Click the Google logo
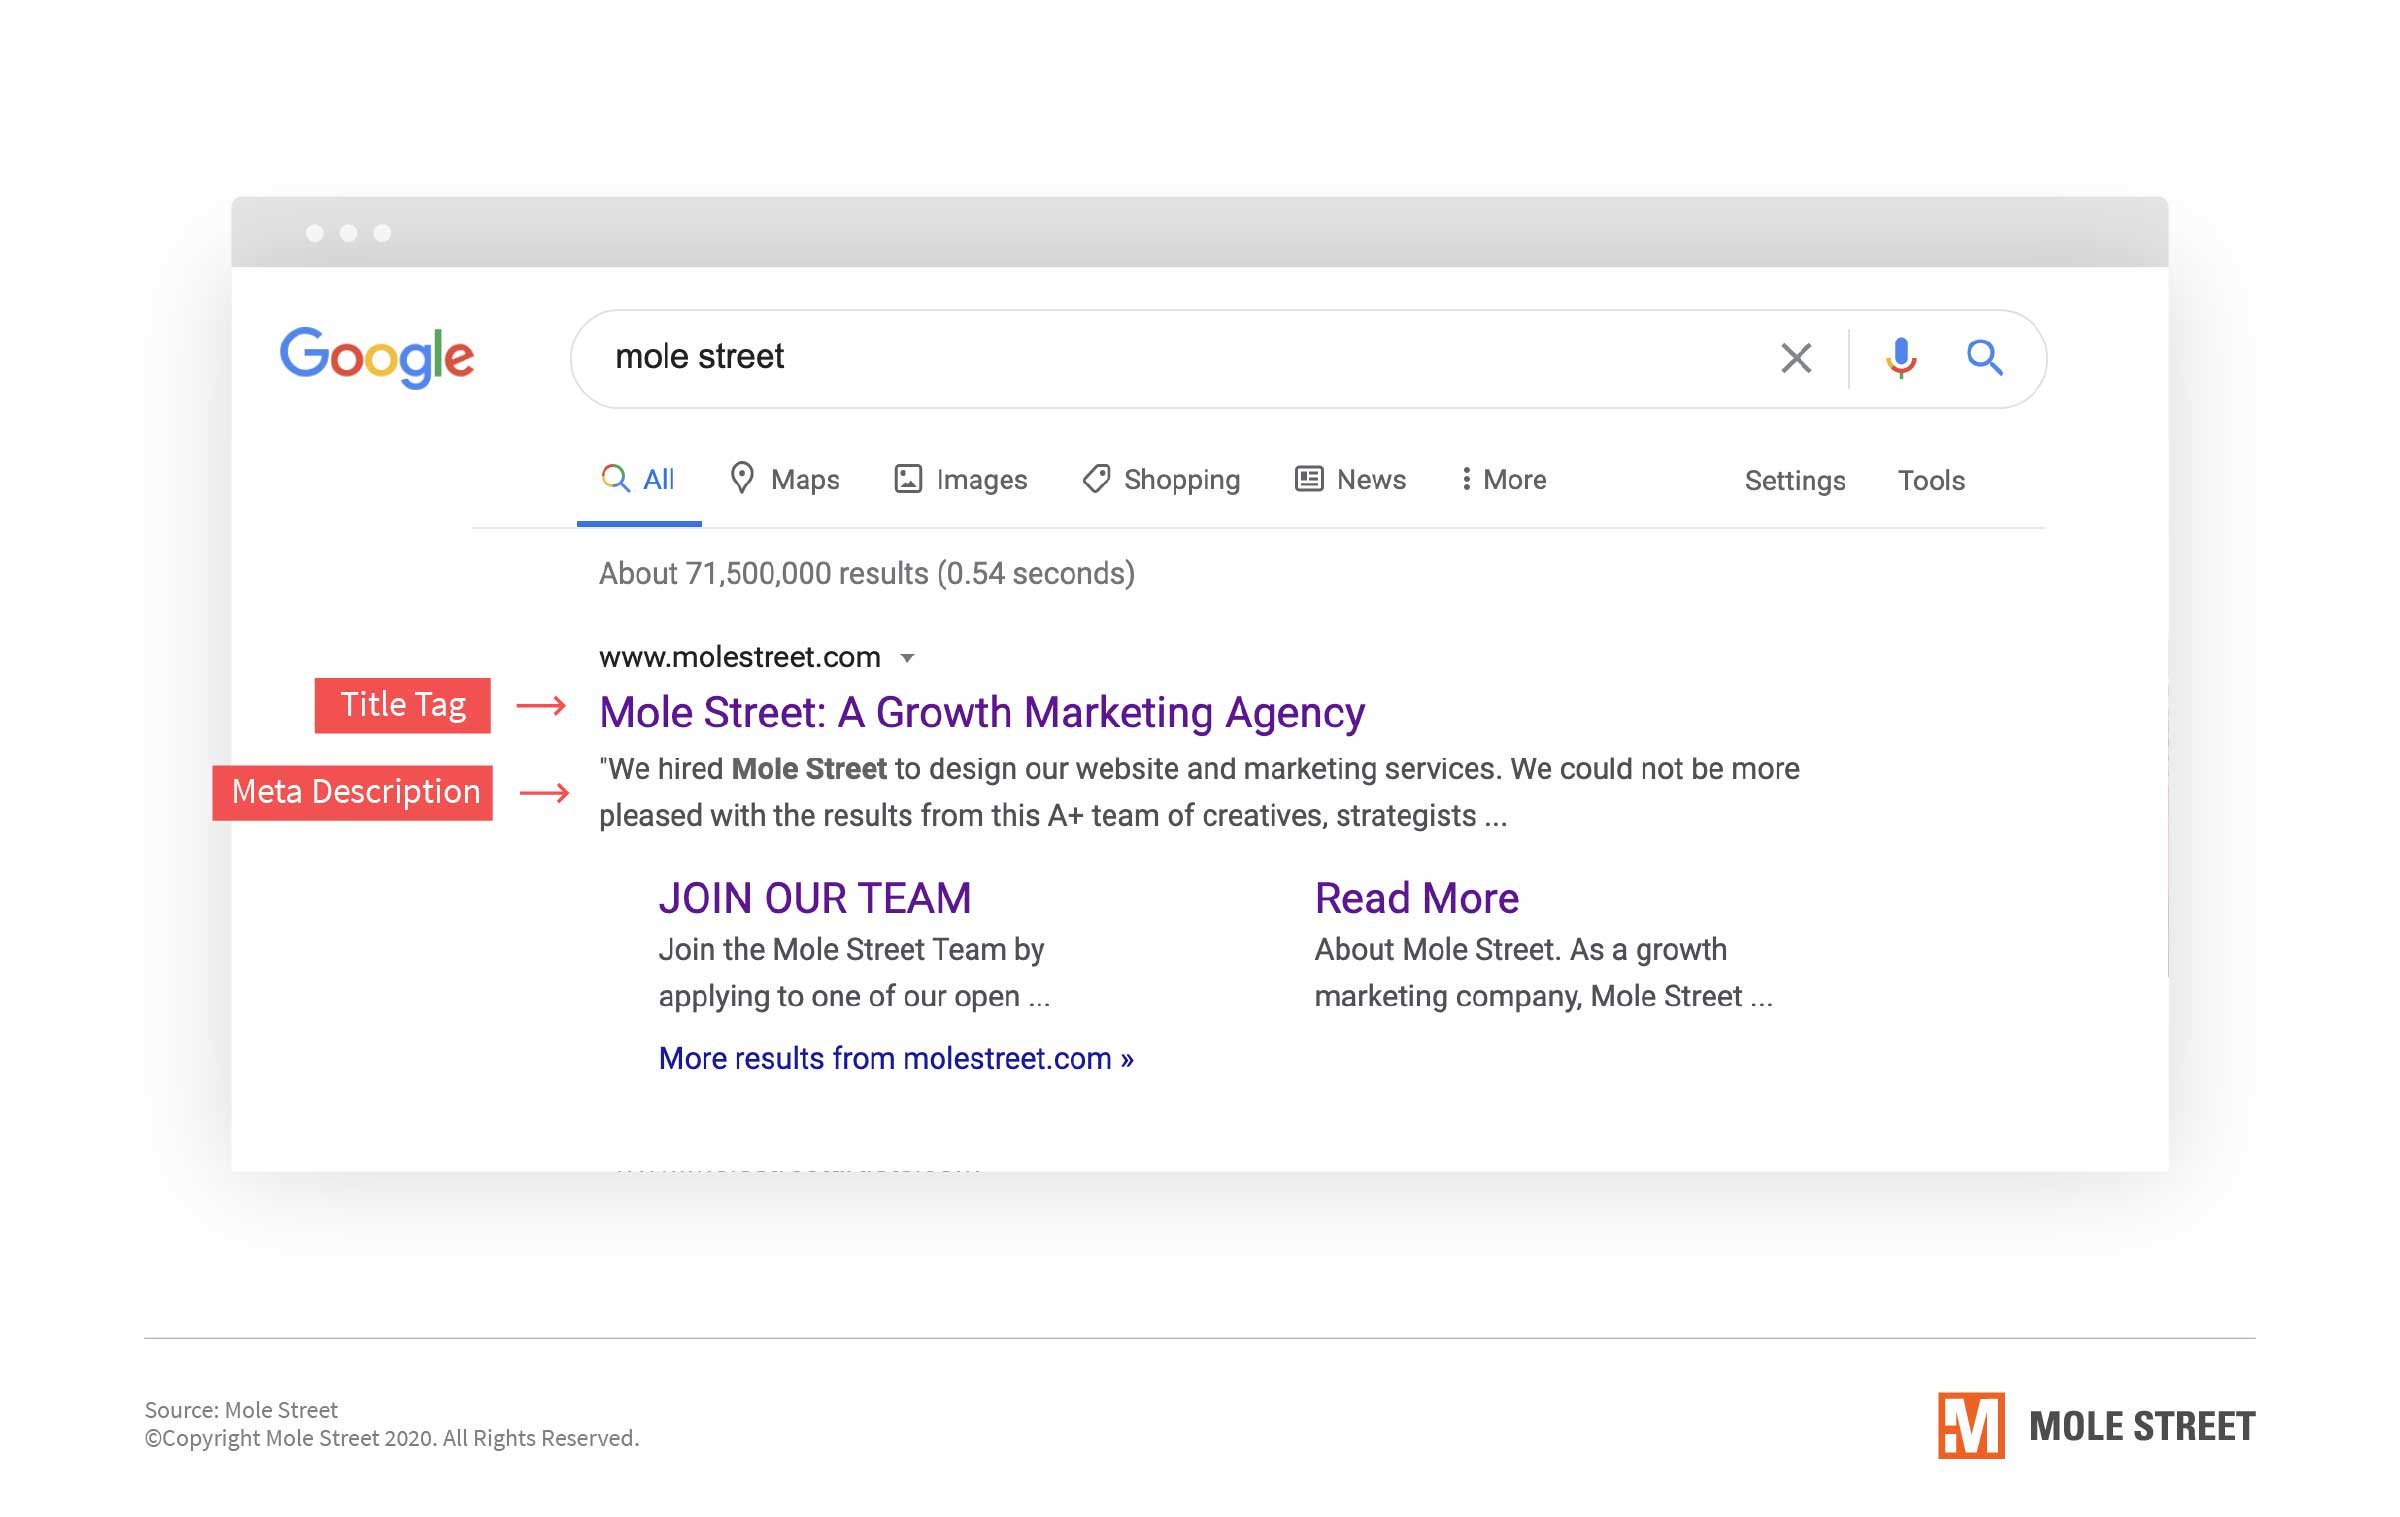2400x1517 pixels. click(377, 357)
